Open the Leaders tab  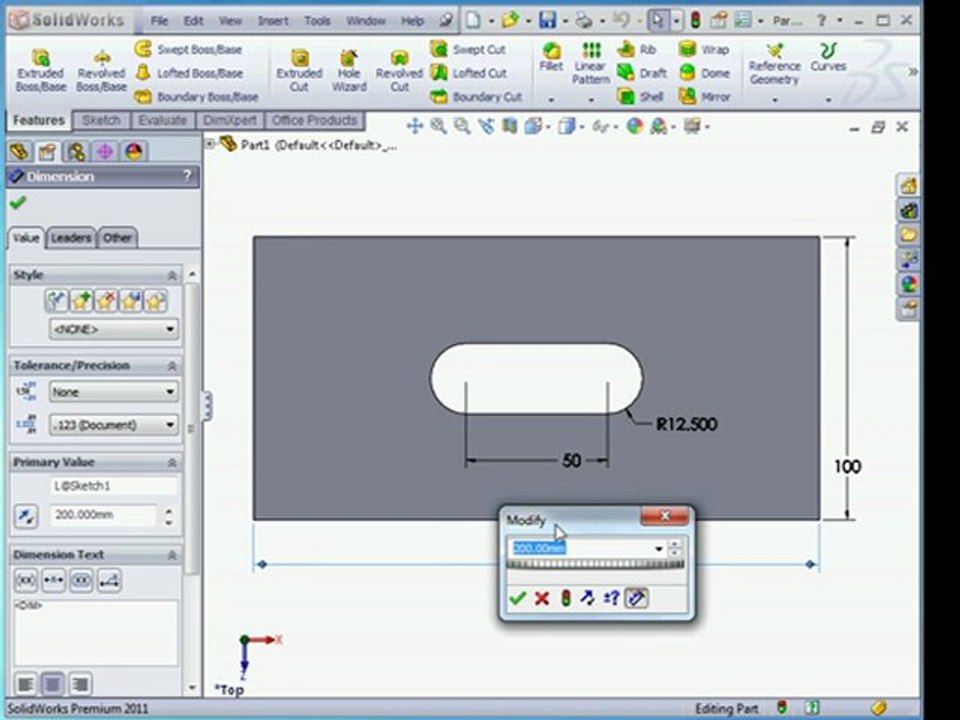click(x=71, y=238)
